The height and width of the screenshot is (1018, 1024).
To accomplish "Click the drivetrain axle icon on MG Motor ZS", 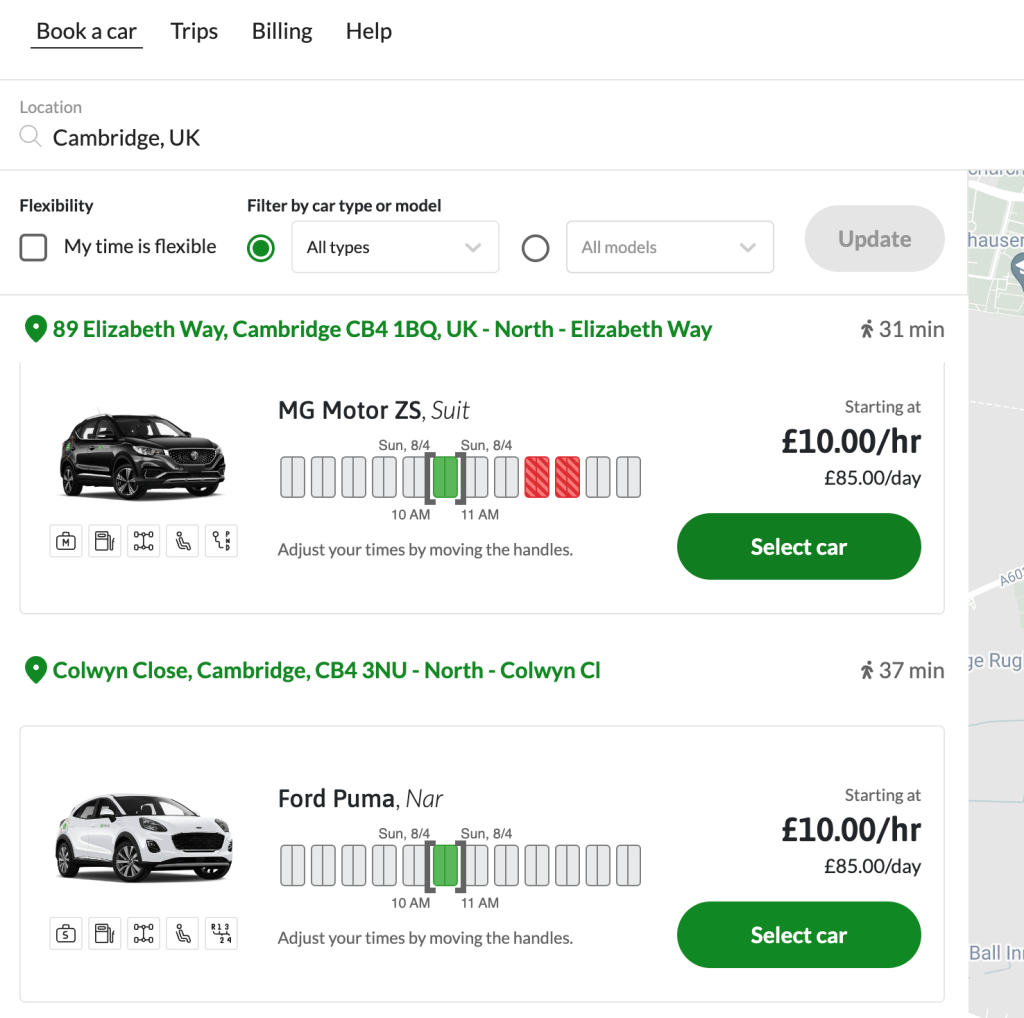I will point(144,541).
